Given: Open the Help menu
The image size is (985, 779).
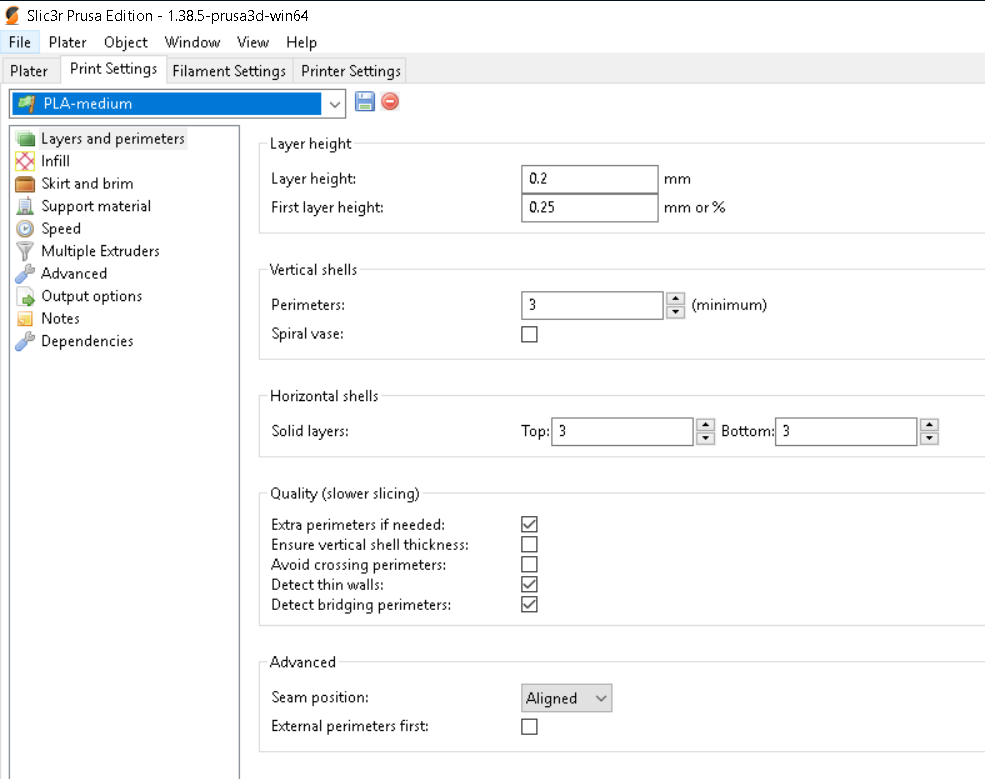Looking at the screenshot, I should tap(302, 42).
